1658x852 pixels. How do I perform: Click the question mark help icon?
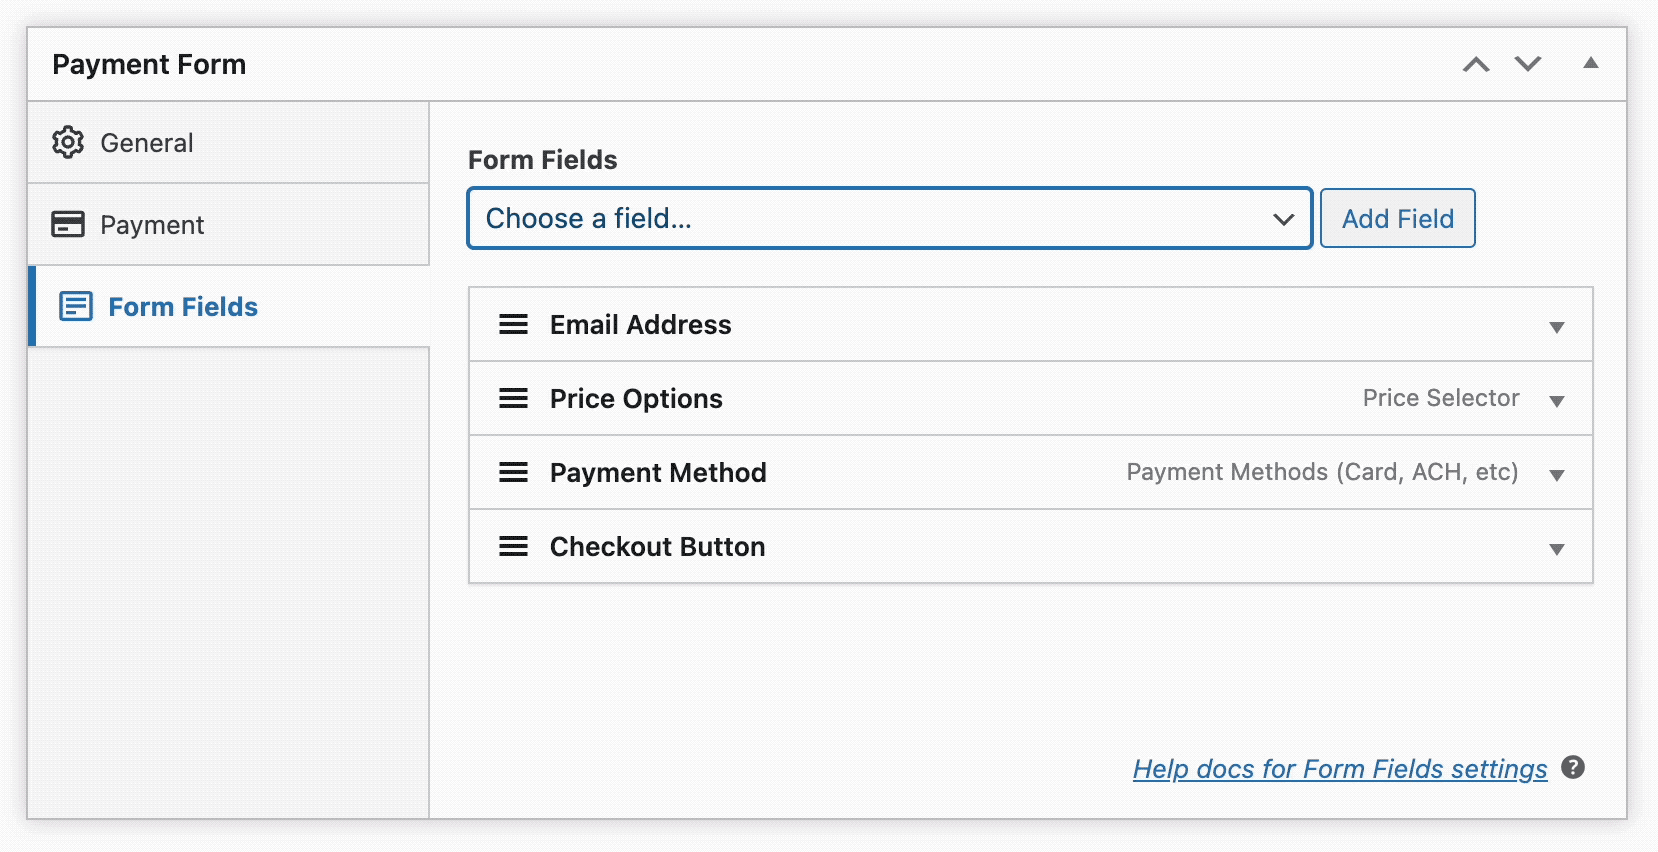[1572, 768]
